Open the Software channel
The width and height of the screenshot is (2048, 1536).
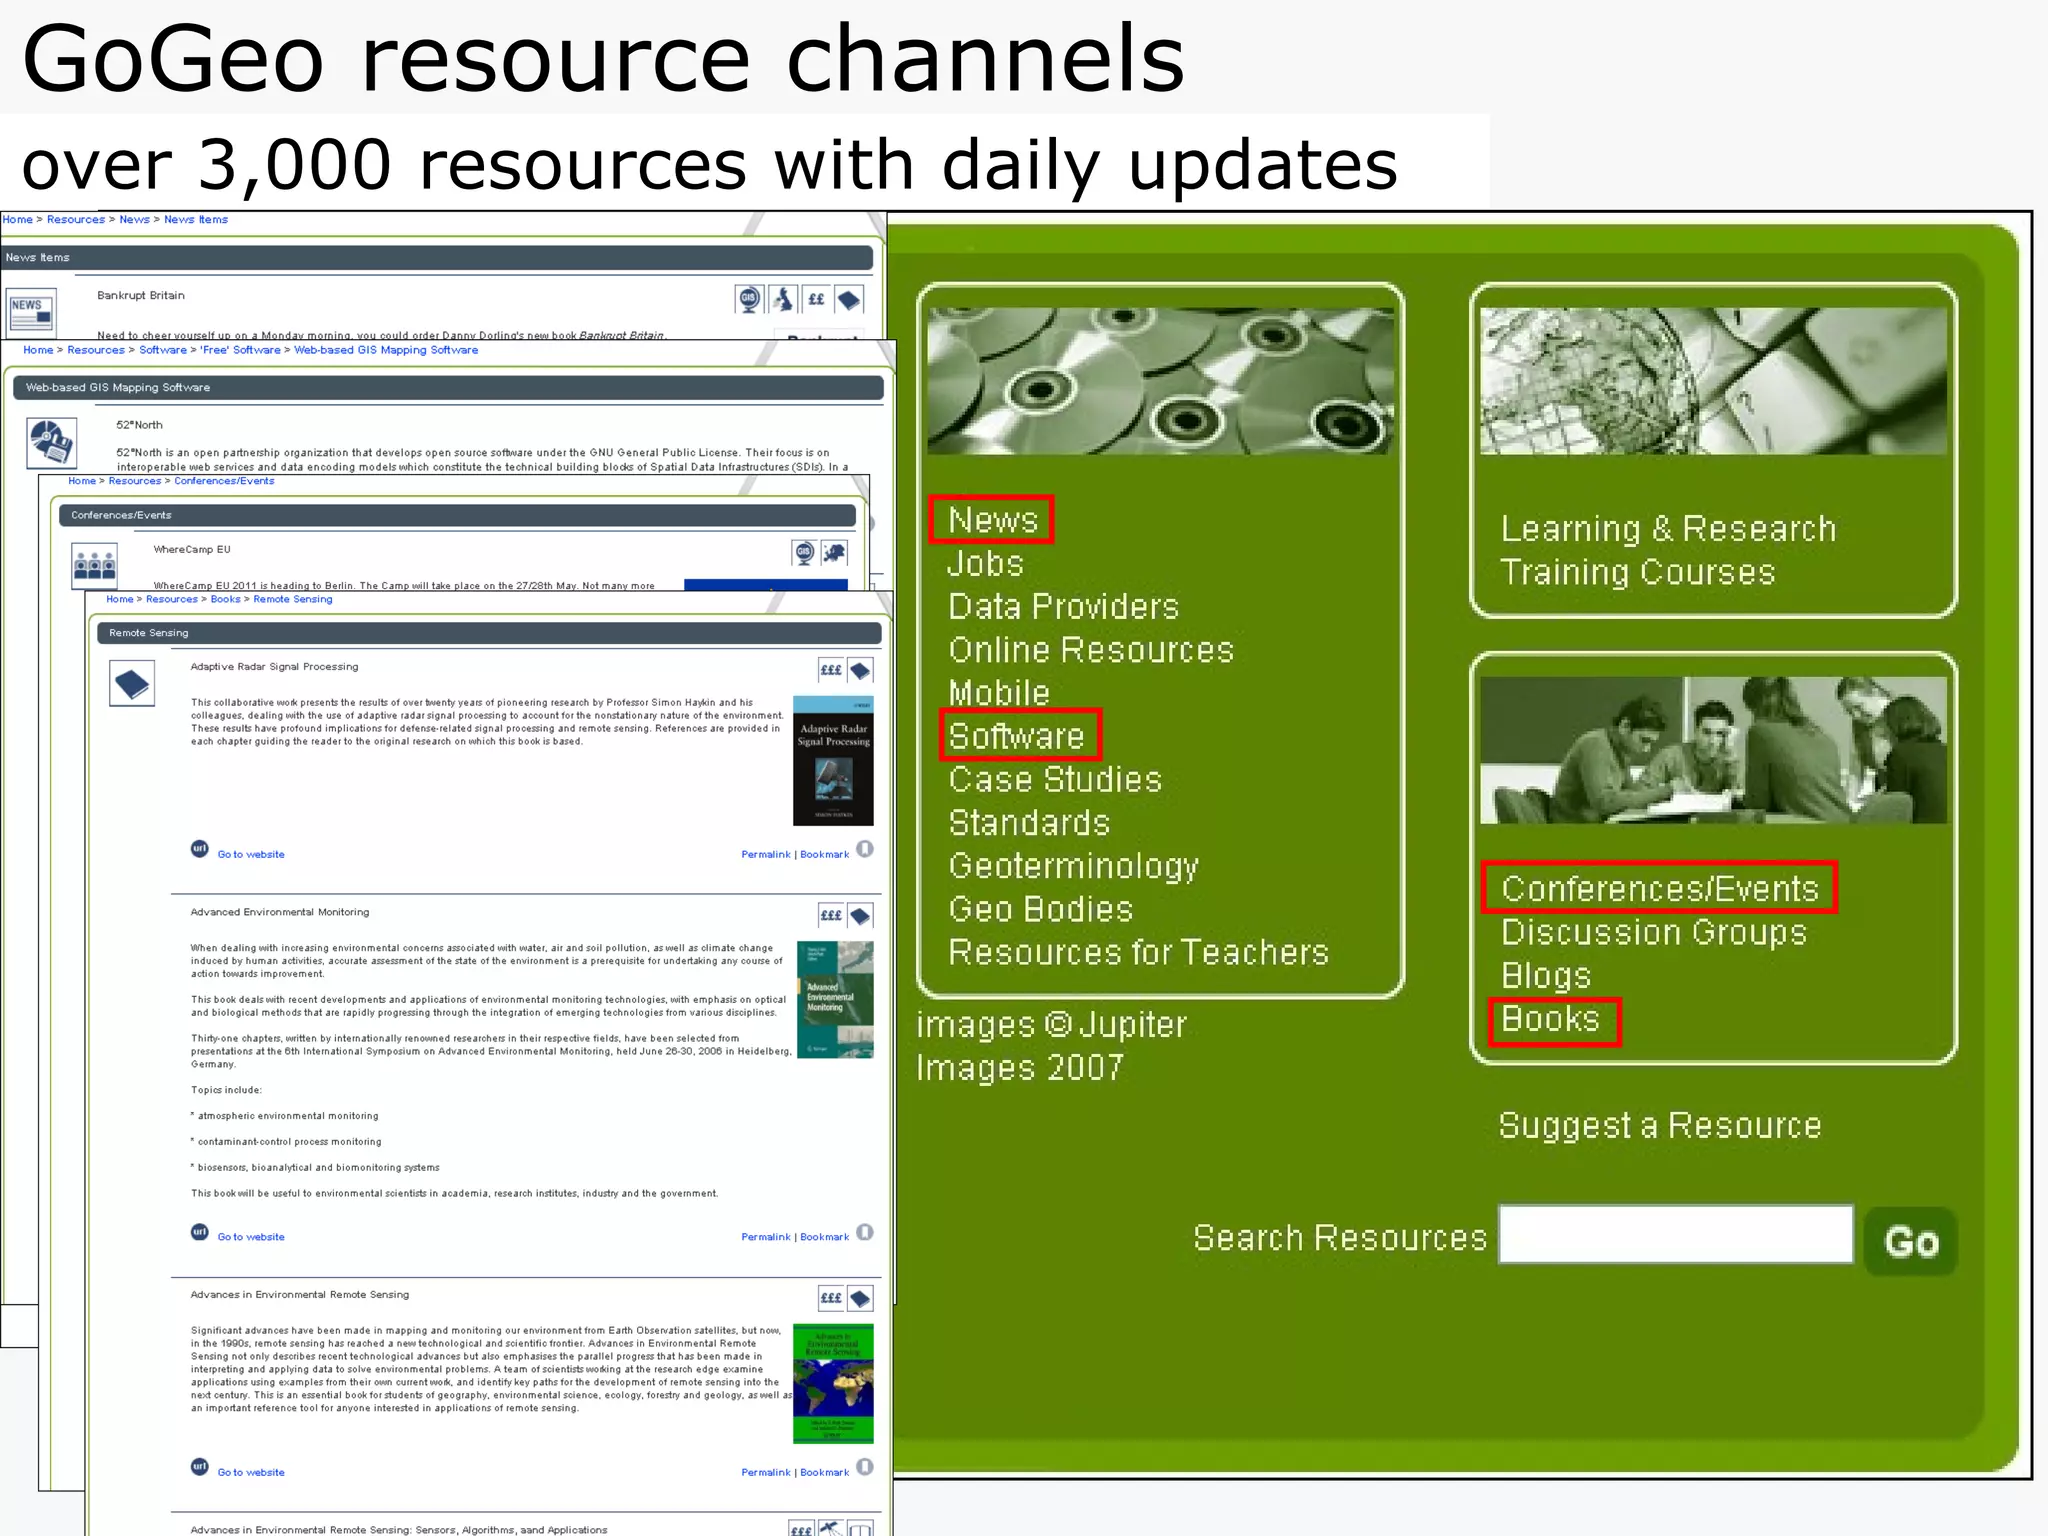(x=1016, y=736)
